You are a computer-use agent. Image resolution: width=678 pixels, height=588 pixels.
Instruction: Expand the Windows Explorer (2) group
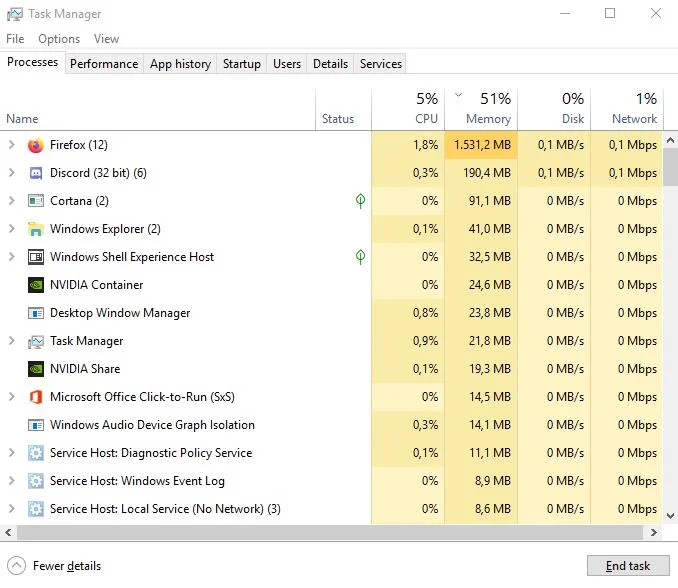pyautogui.click(x=12, y=229)
